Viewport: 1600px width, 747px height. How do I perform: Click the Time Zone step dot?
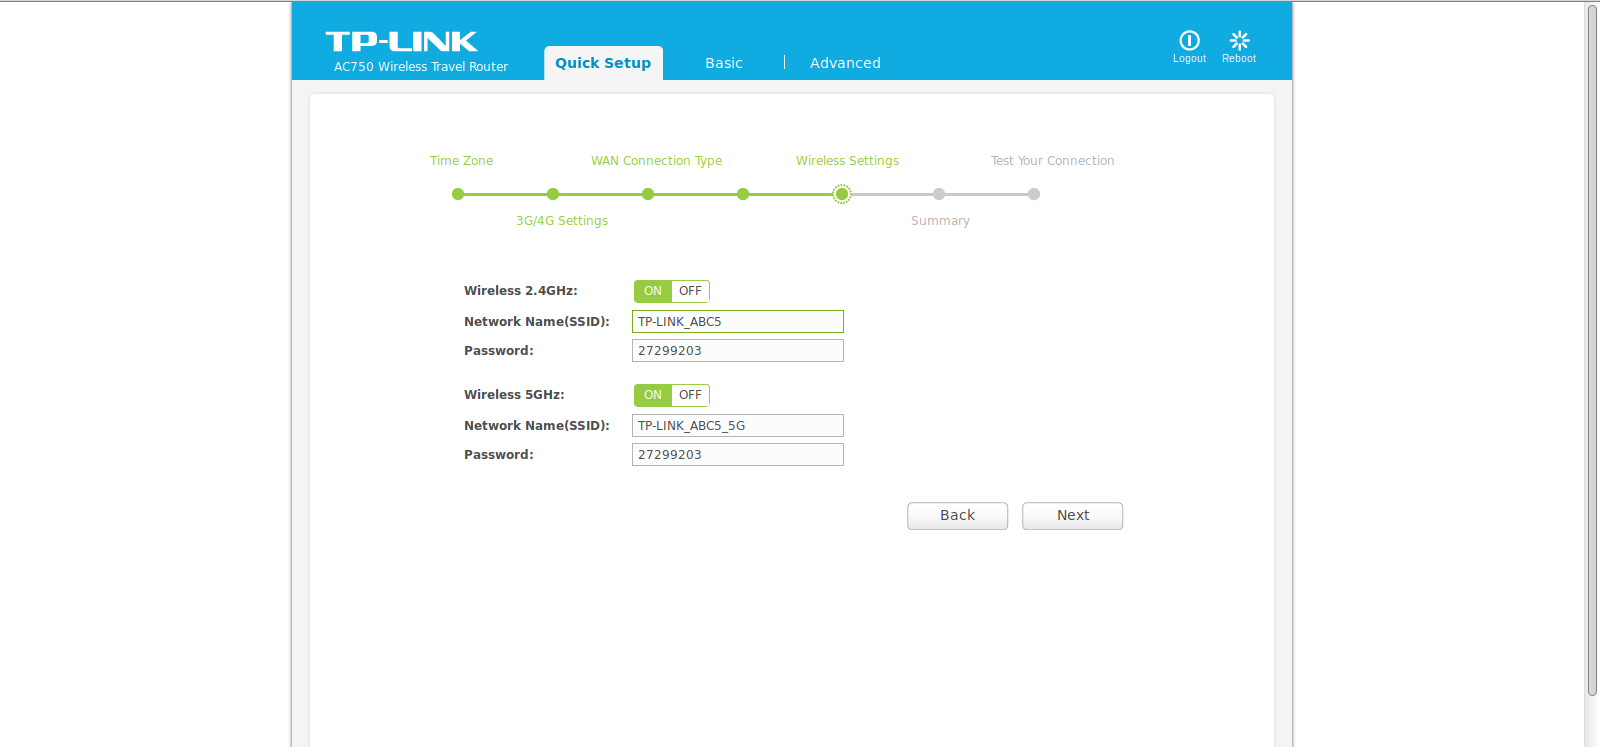tap(458, 194)
